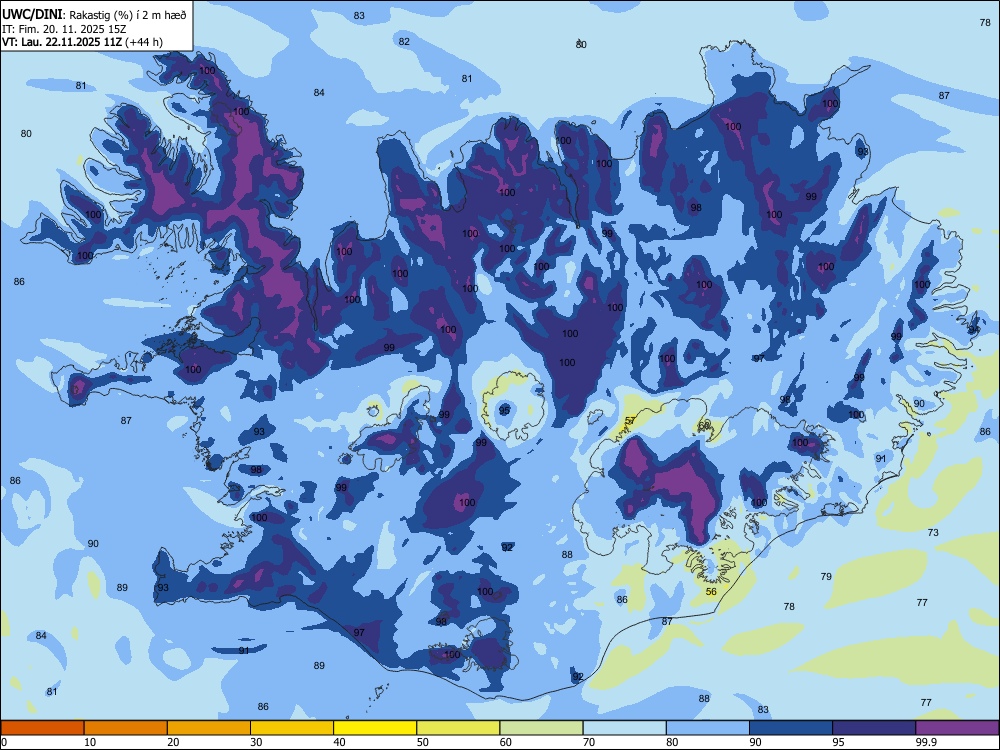Click the '95' value inside the circular glacier outline
Viewport: 1000px width, 750px height.
click(504, 410)
